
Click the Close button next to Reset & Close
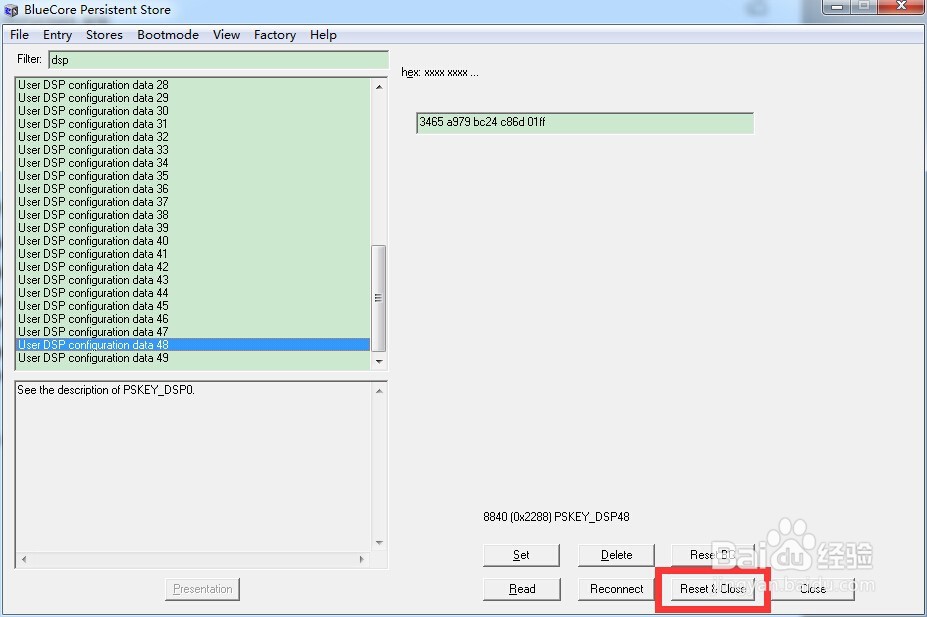813,589
